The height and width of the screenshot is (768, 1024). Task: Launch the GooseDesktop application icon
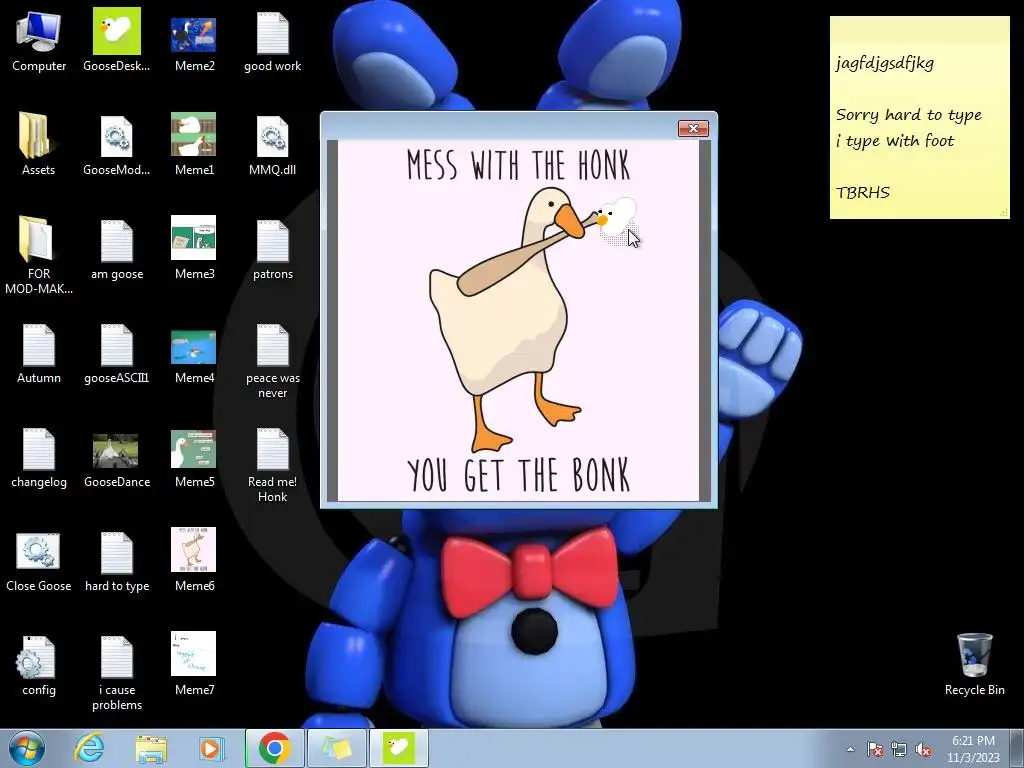(x=116, y=40)
